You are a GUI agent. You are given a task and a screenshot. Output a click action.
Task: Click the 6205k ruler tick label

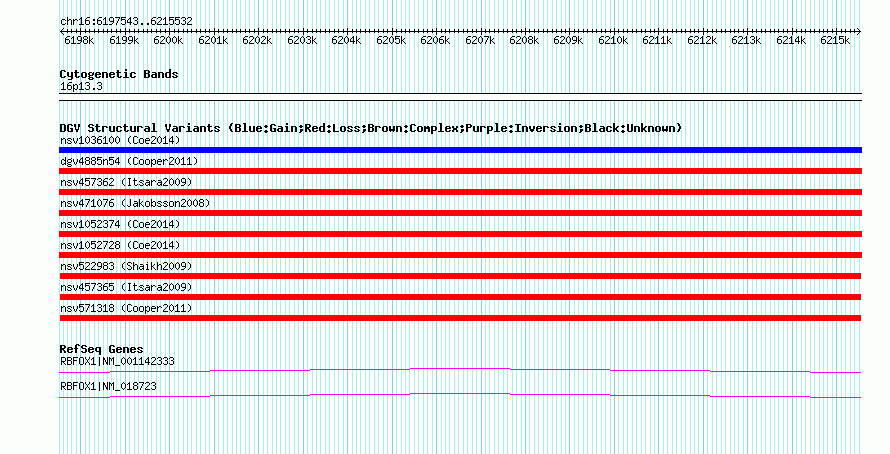(x=391, y=41)
